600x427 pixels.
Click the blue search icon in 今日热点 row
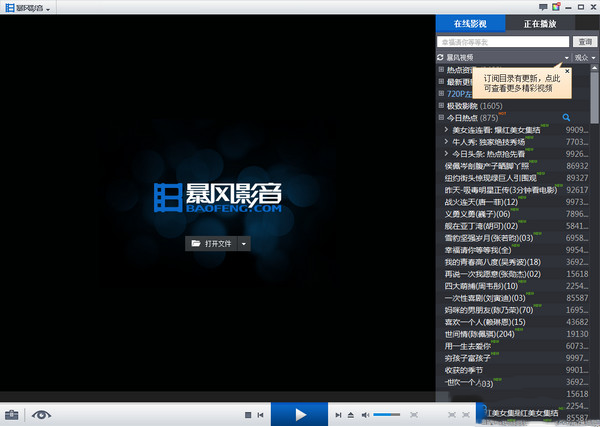click(x=566, y=117)
